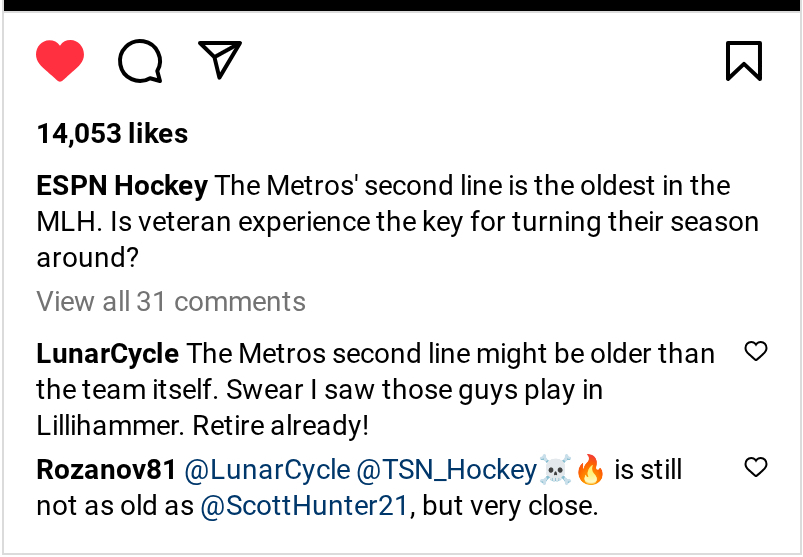This screenshot has width=803, height=557.
Task: Save post with bookmark icon
Action: pyautogui.click(x=743, y=61)
